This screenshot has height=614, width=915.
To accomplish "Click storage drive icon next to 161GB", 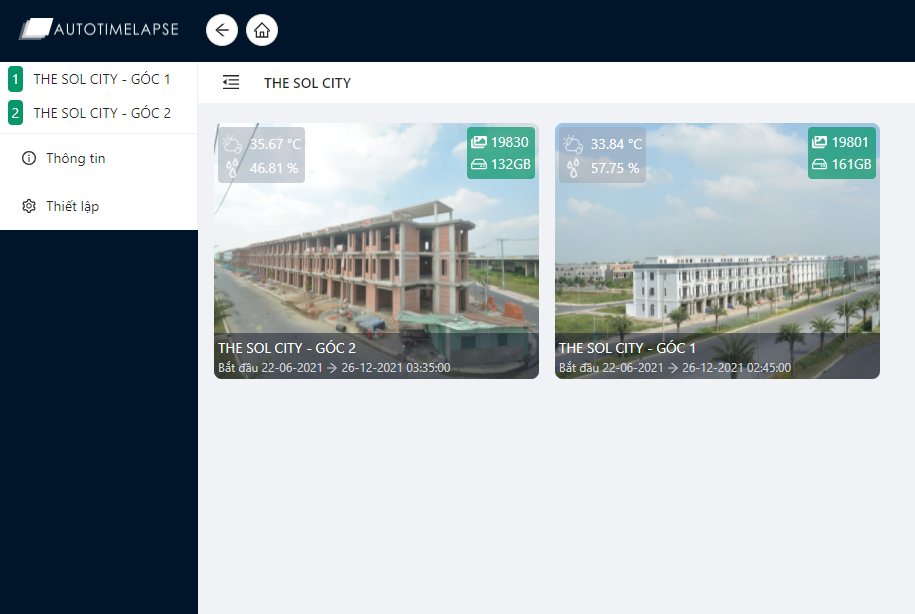I will point(819,164).
